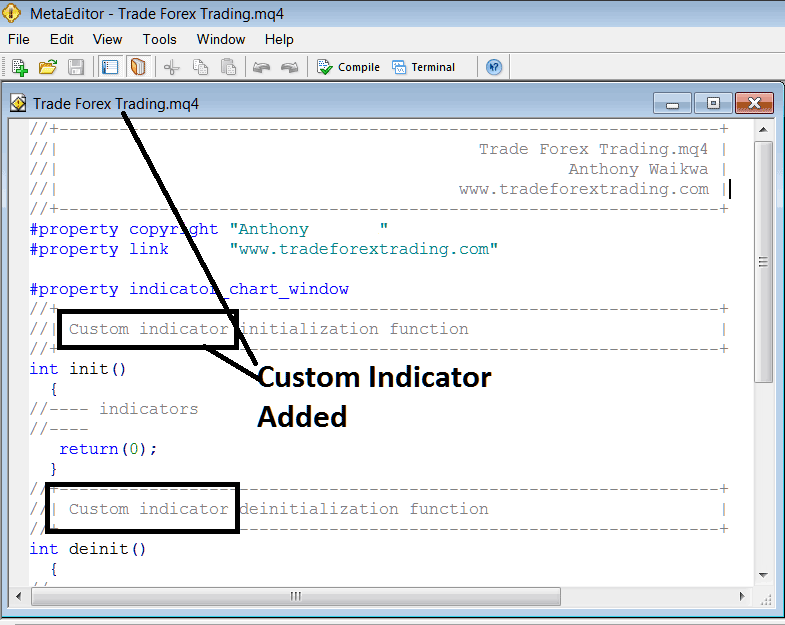This screenshot has width=785, height=625.
Task: Expand the Window menu
Action: tap(220, 40)
